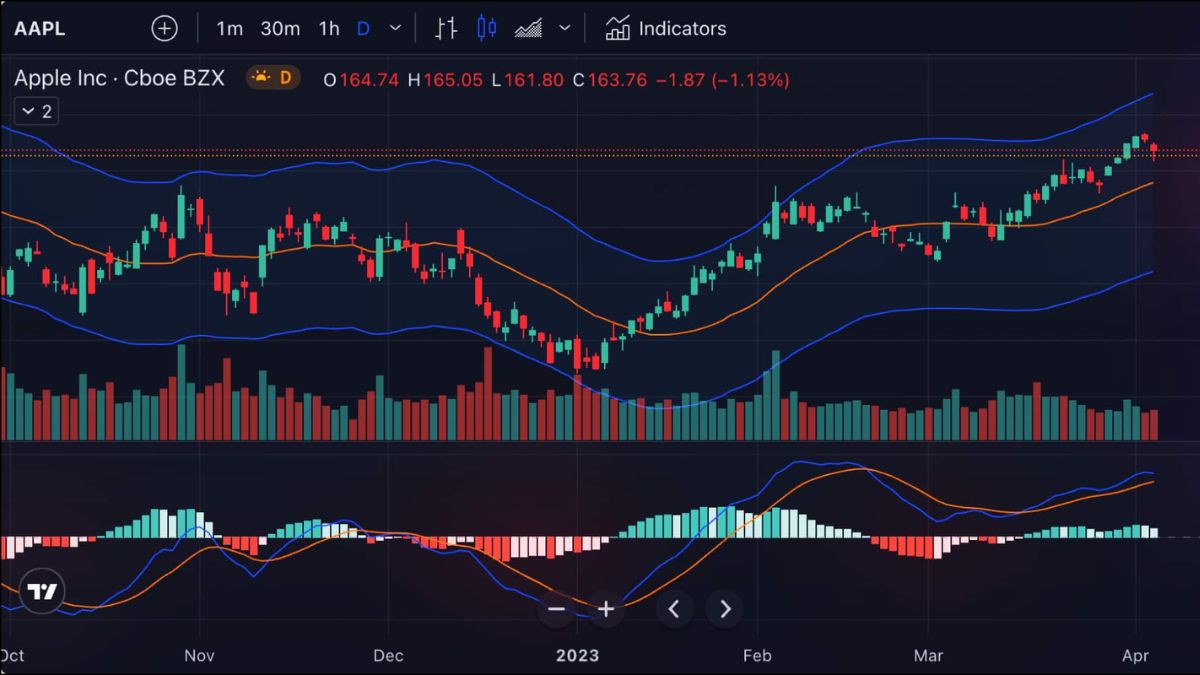Switch to the 1h interval
This screenshot has width=1200, height=675.
(329, 28)
